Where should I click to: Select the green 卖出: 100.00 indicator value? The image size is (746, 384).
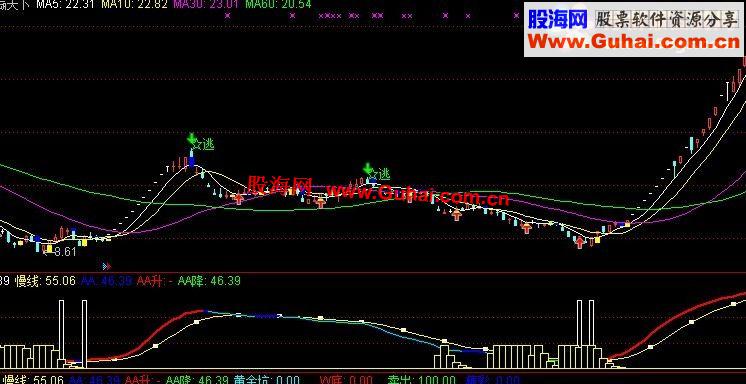(x=421, y=380)
